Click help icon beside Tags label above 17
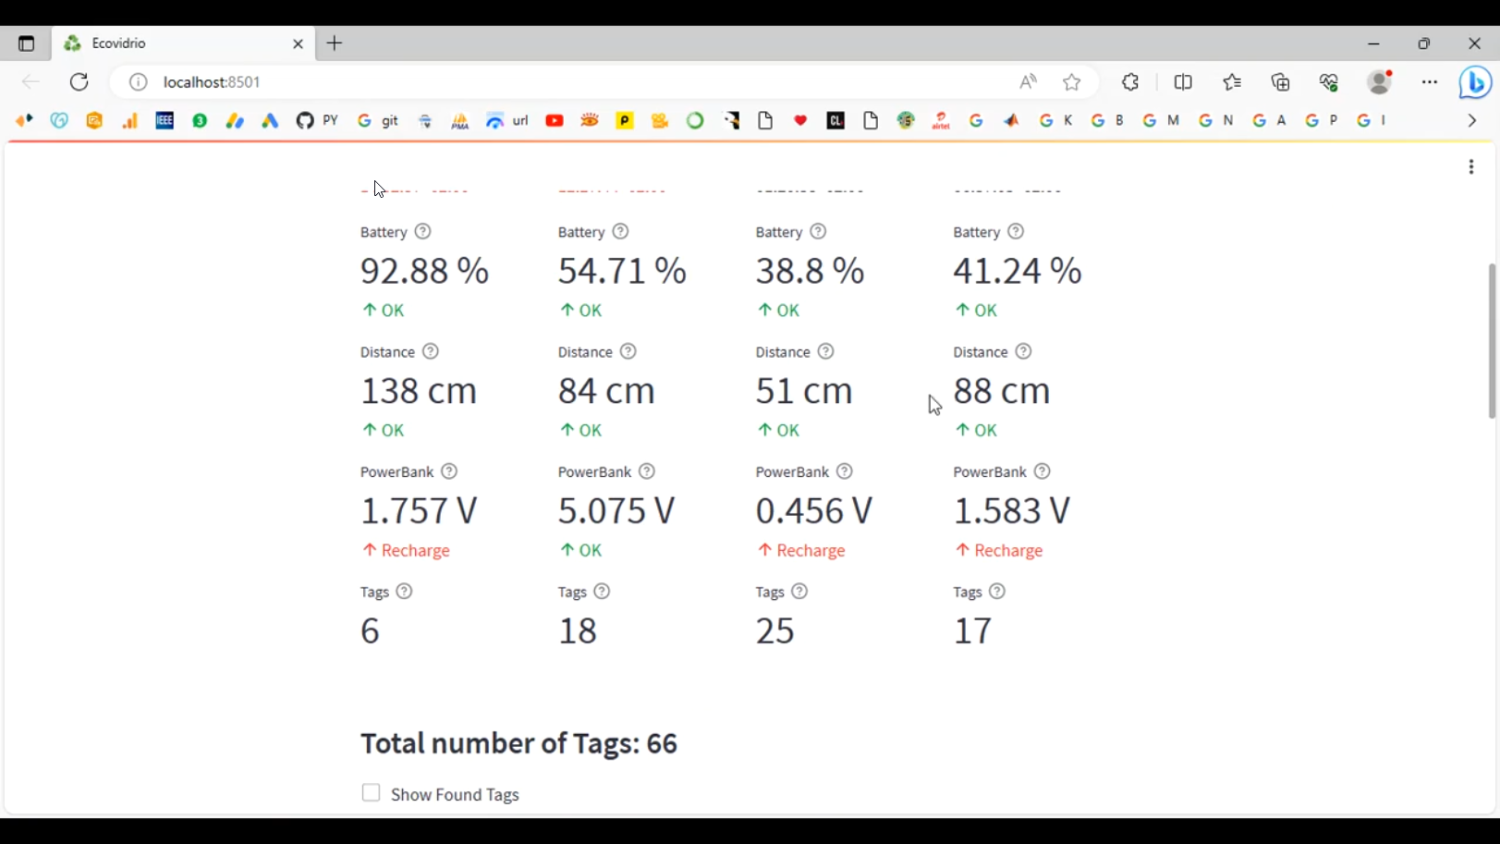The width and height of the screenshot is (1500, 844). (997, 592)
